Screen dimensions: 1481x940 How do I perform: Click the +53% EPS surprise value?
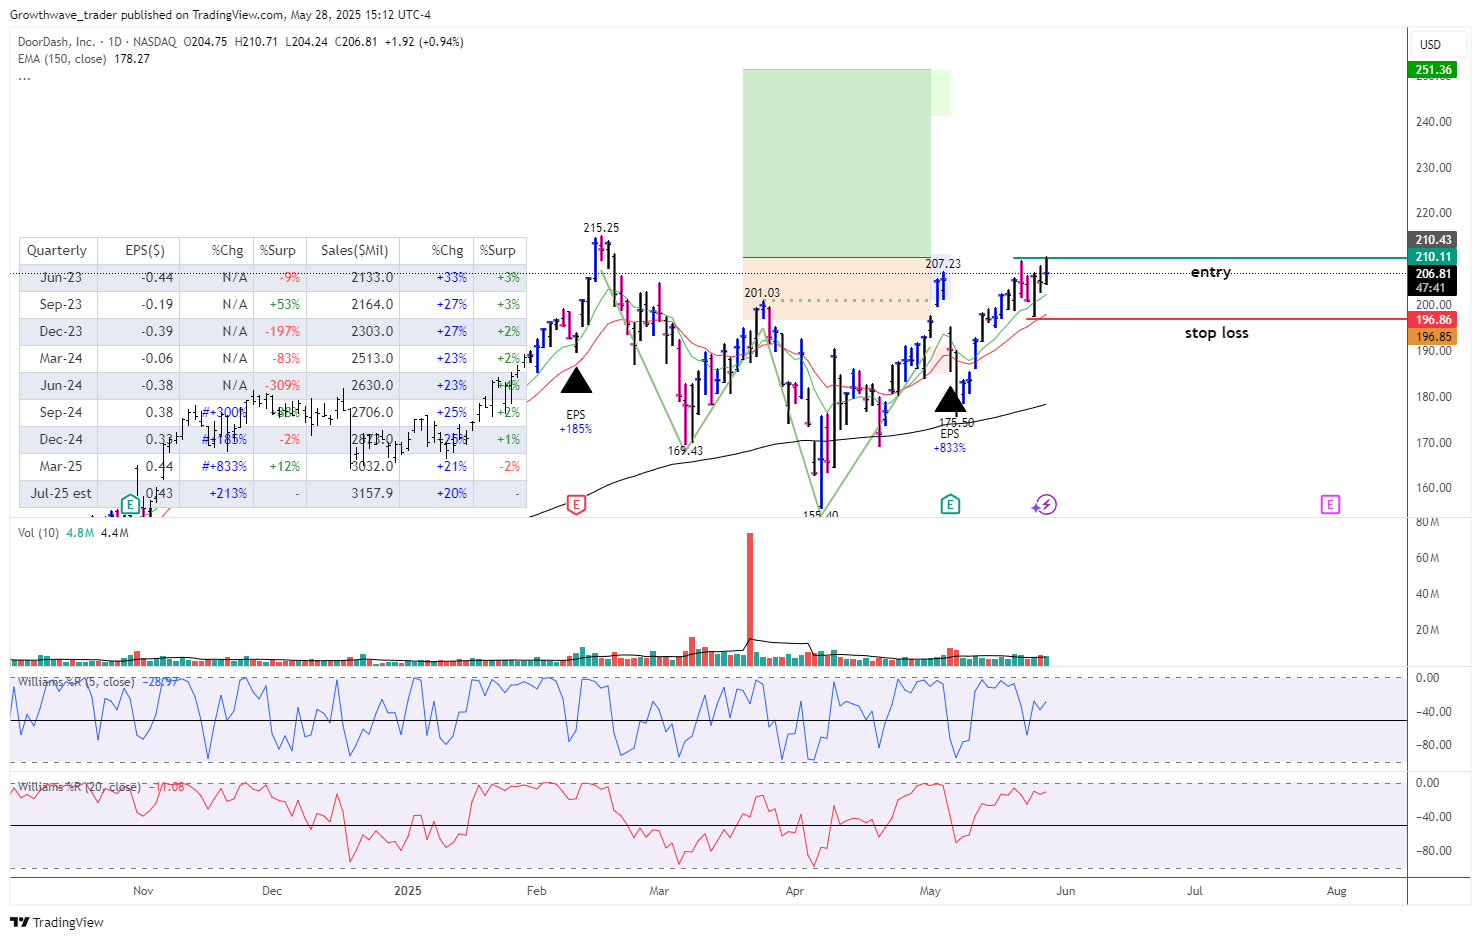(285, 304)
